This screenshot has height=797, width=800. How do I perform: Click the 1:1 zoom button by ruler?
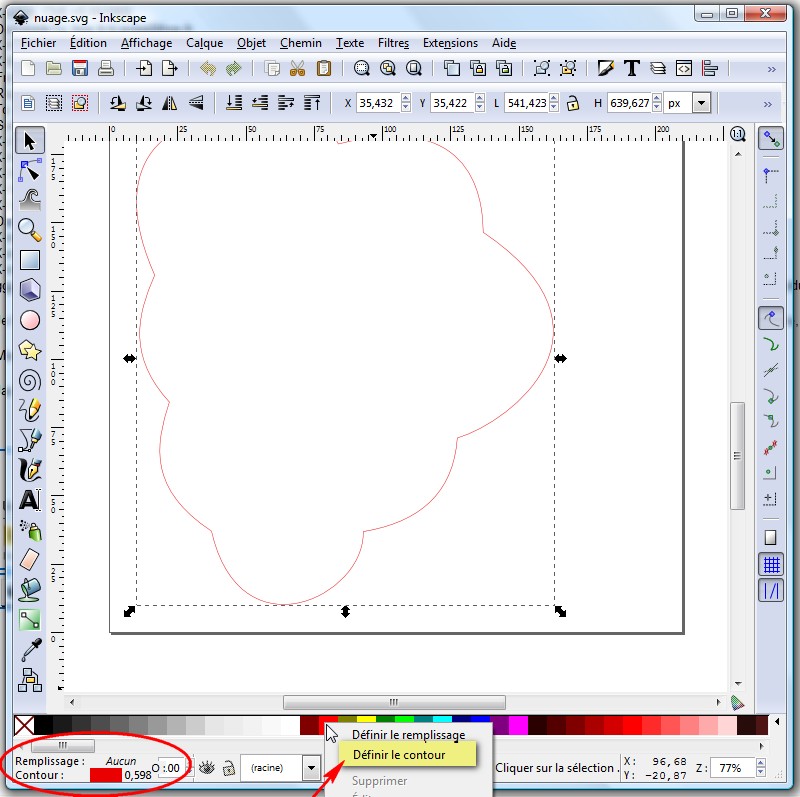coord(738,134)
